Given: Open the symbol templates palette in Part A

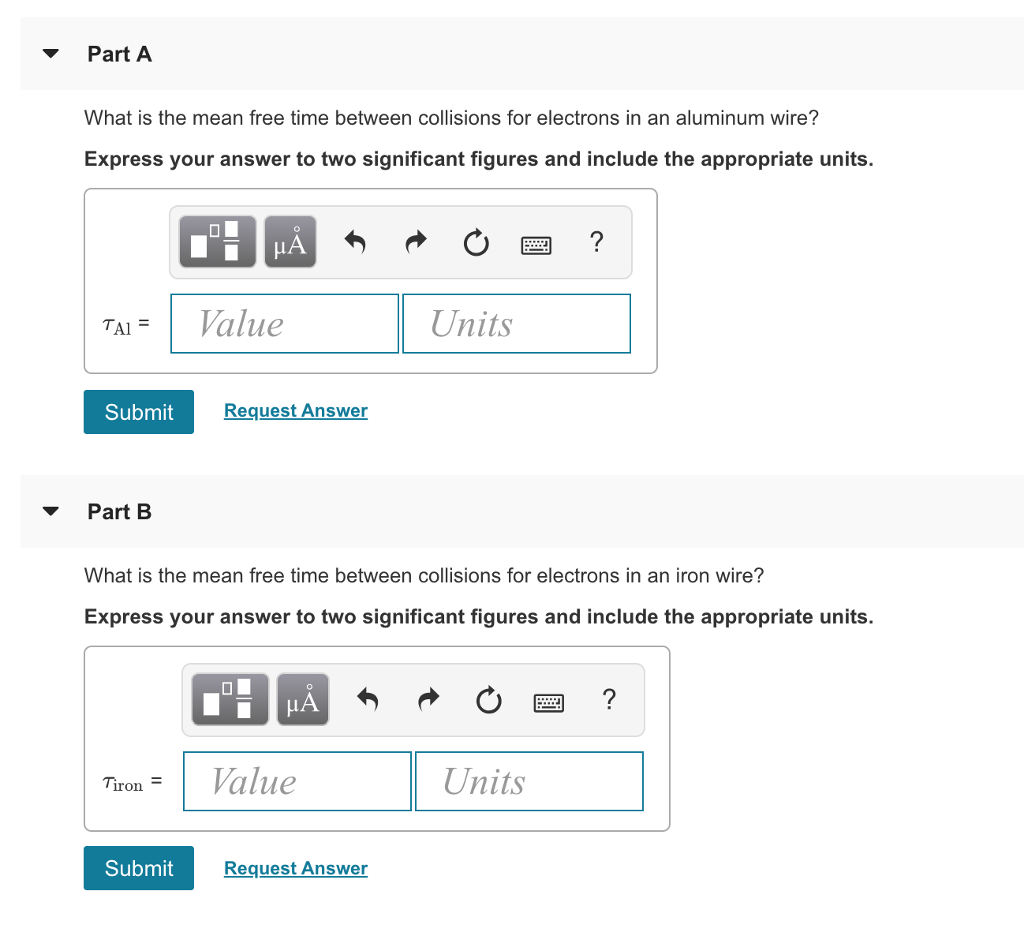Looking at the screenshot, I should [x=215, y=241].
